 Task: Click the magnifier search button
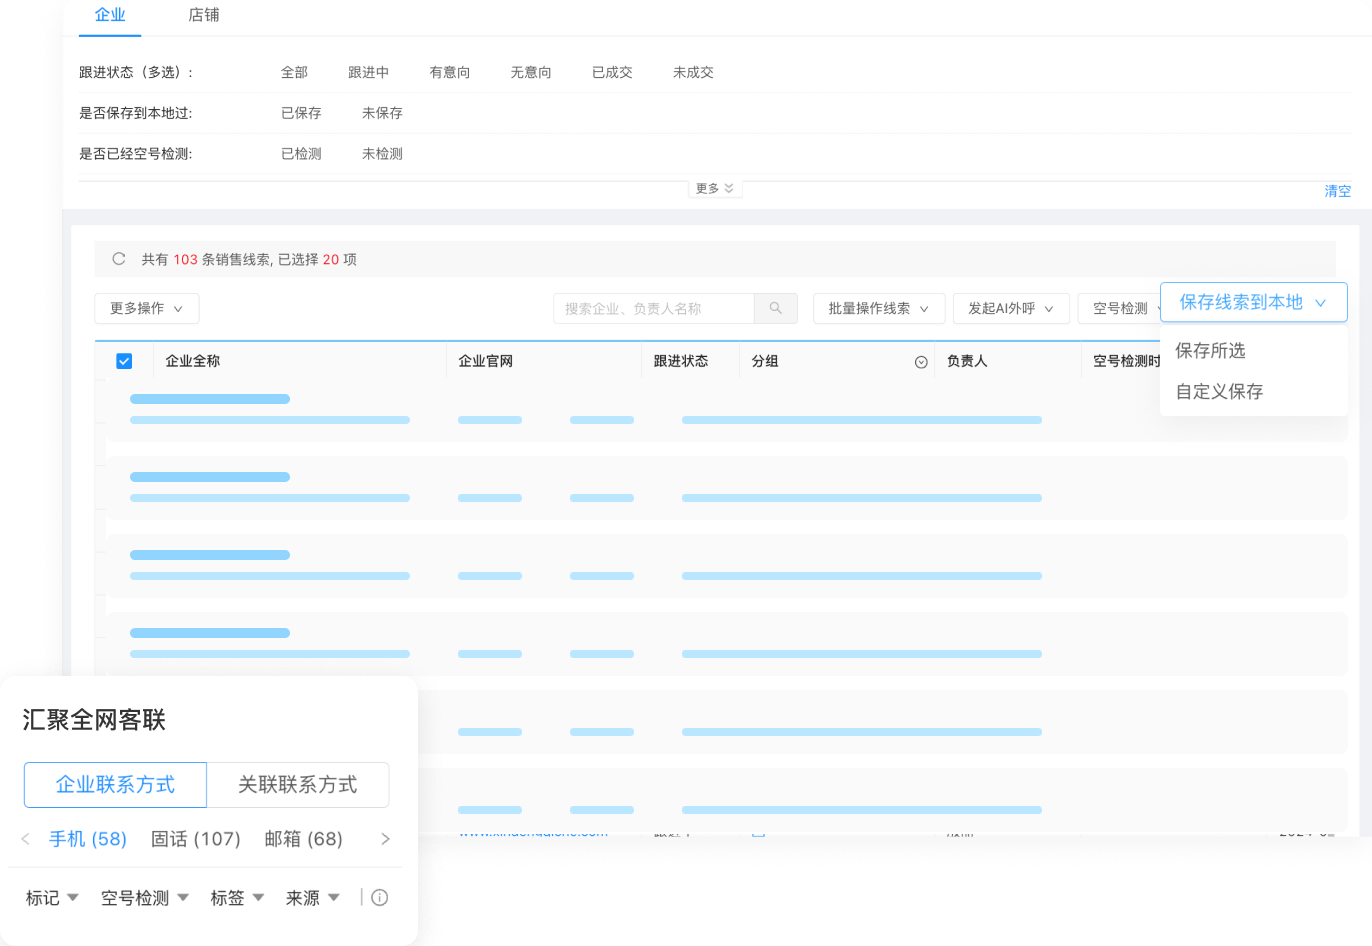[x=776, y=309]
